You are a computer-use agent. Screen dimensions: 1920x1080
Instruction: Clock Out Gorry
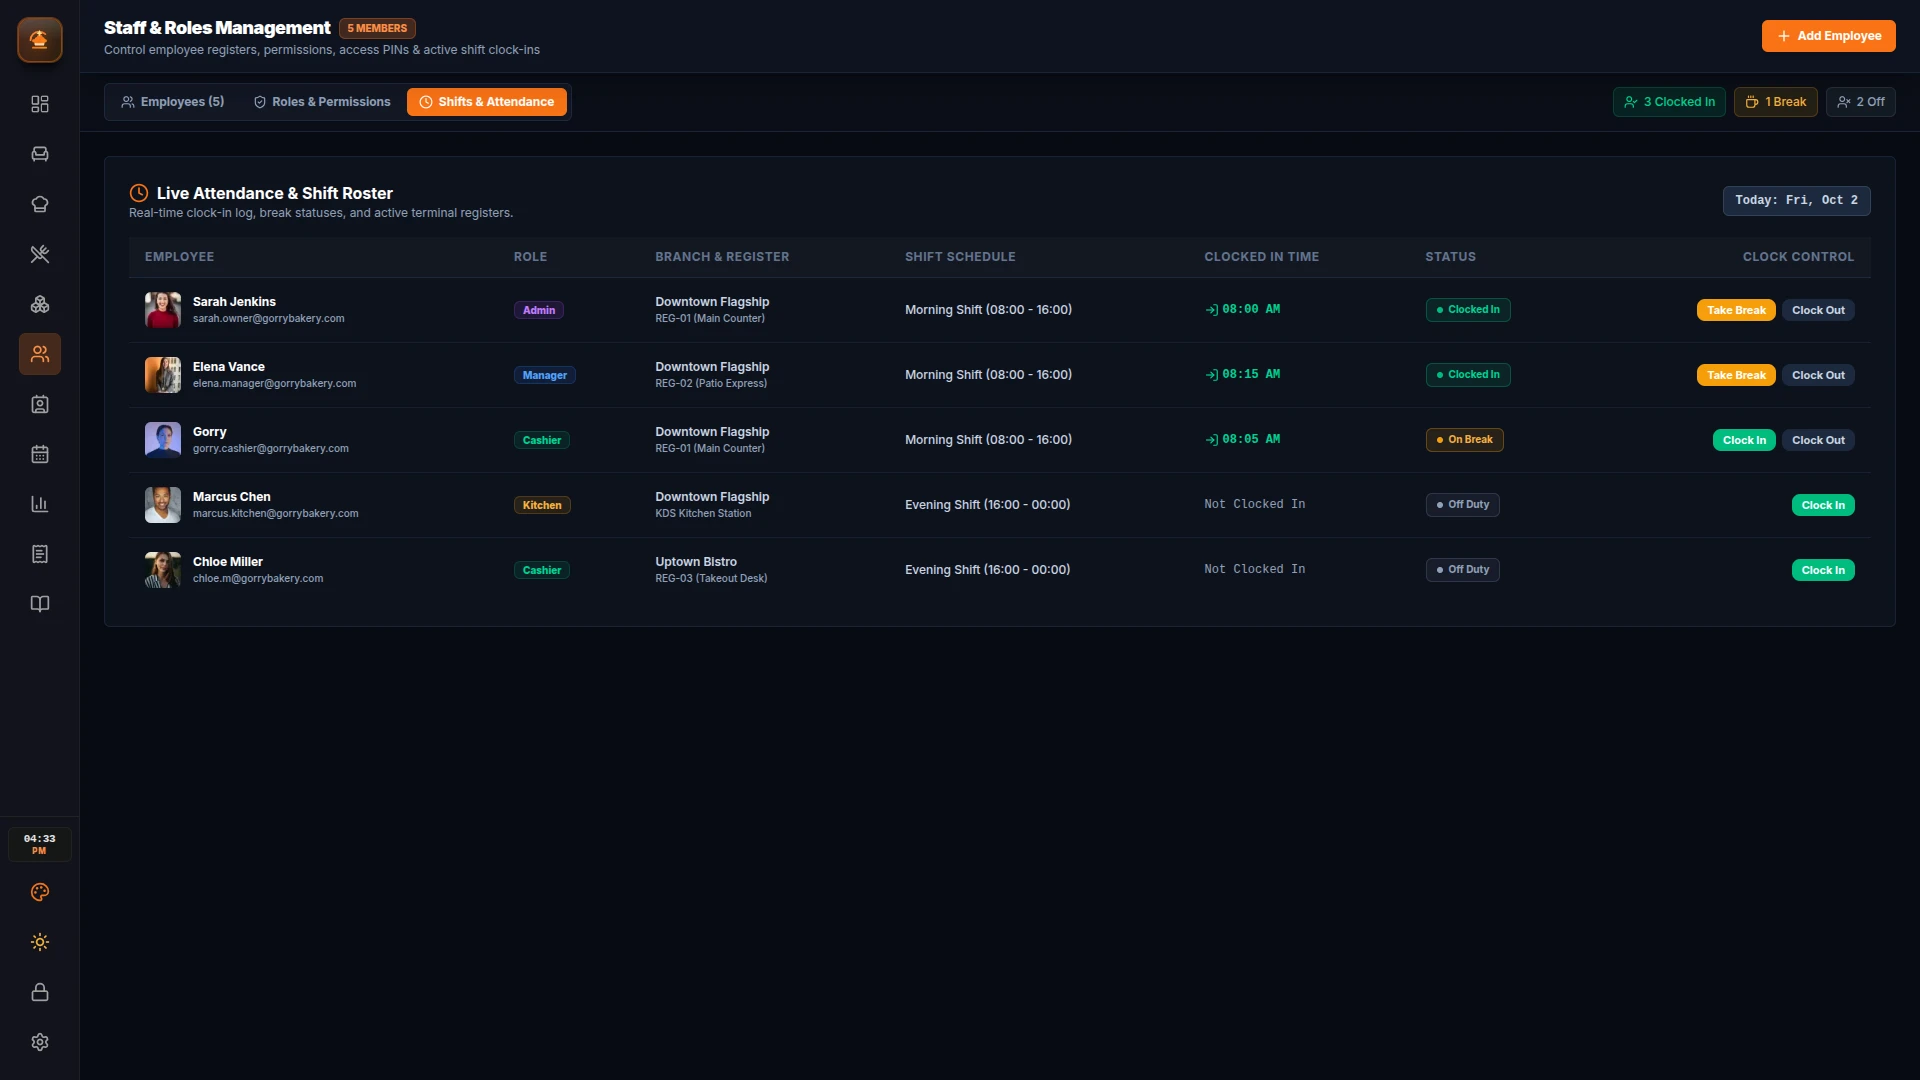(1818, 440)
